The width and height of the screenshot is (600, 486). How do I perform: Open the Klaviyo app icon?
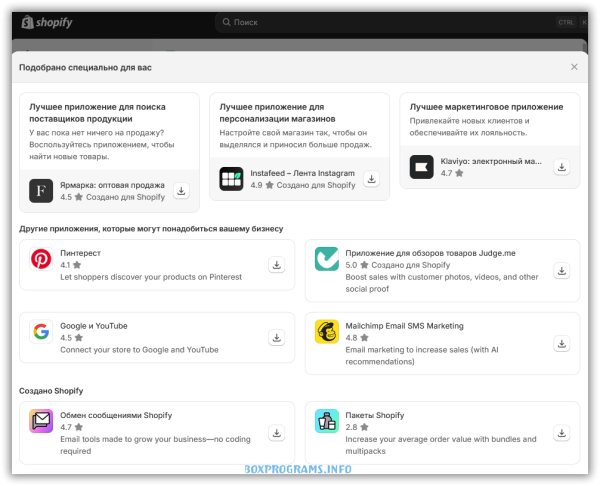click(x=421, y=167)
